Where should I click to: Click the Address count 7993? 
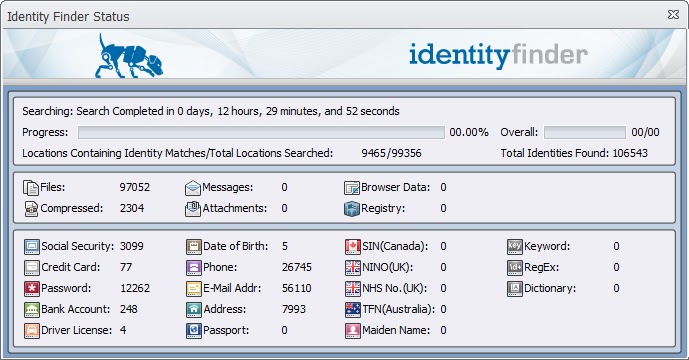point(294,309)
